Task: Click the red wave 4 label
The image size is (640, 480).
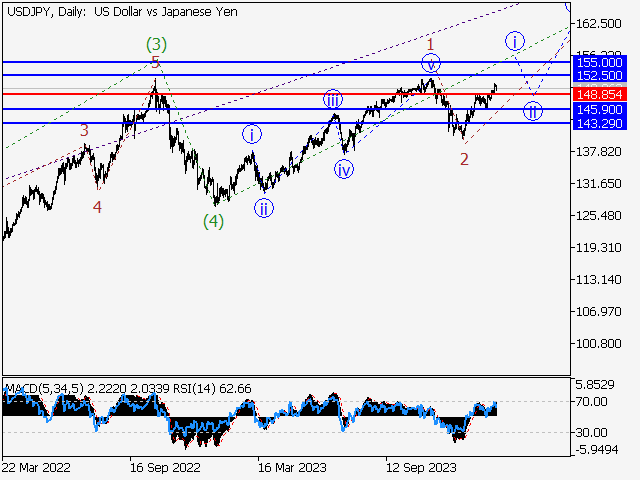Action: point(97,207)
